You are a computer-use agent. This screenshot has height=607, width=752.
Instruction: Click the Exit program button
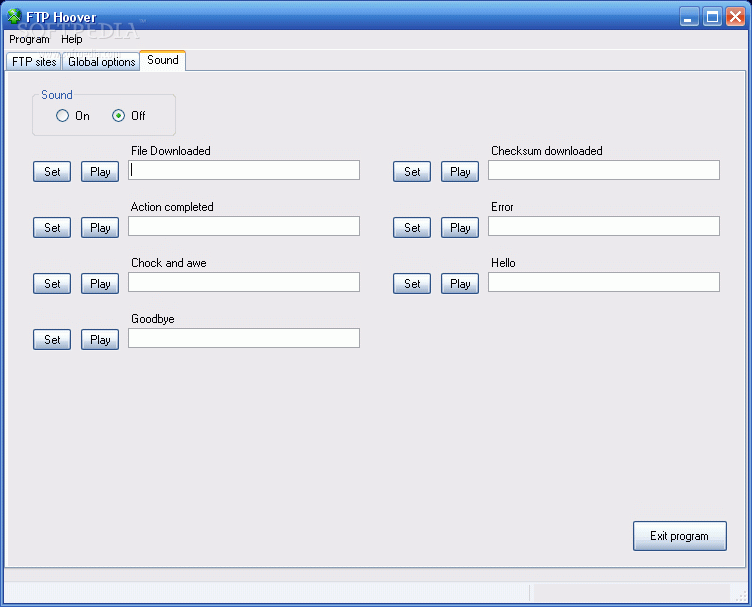click(680, 536)
